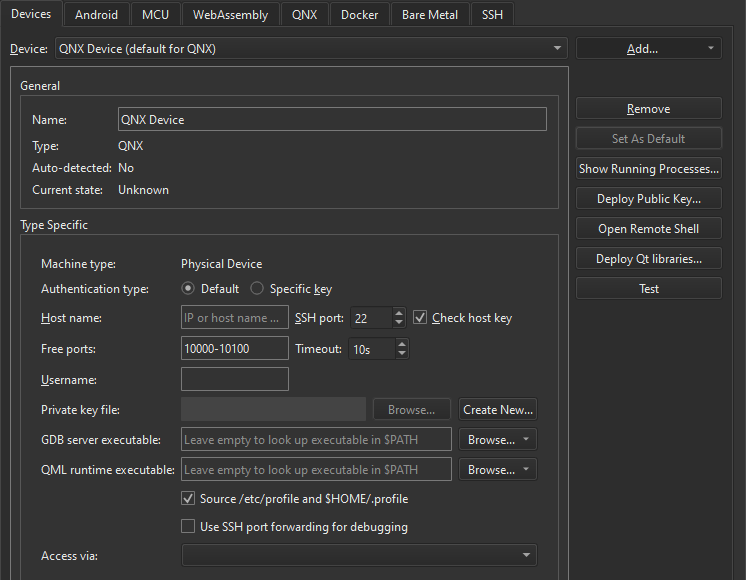Open QML runtime executable Browse menu
This screenshot has height=580, width=746.
tap(497, 469)
